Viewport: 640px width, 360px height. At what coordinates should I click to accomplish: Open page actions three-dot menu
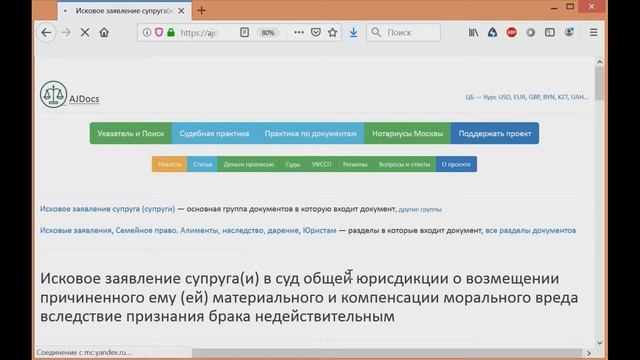(299, 32)
